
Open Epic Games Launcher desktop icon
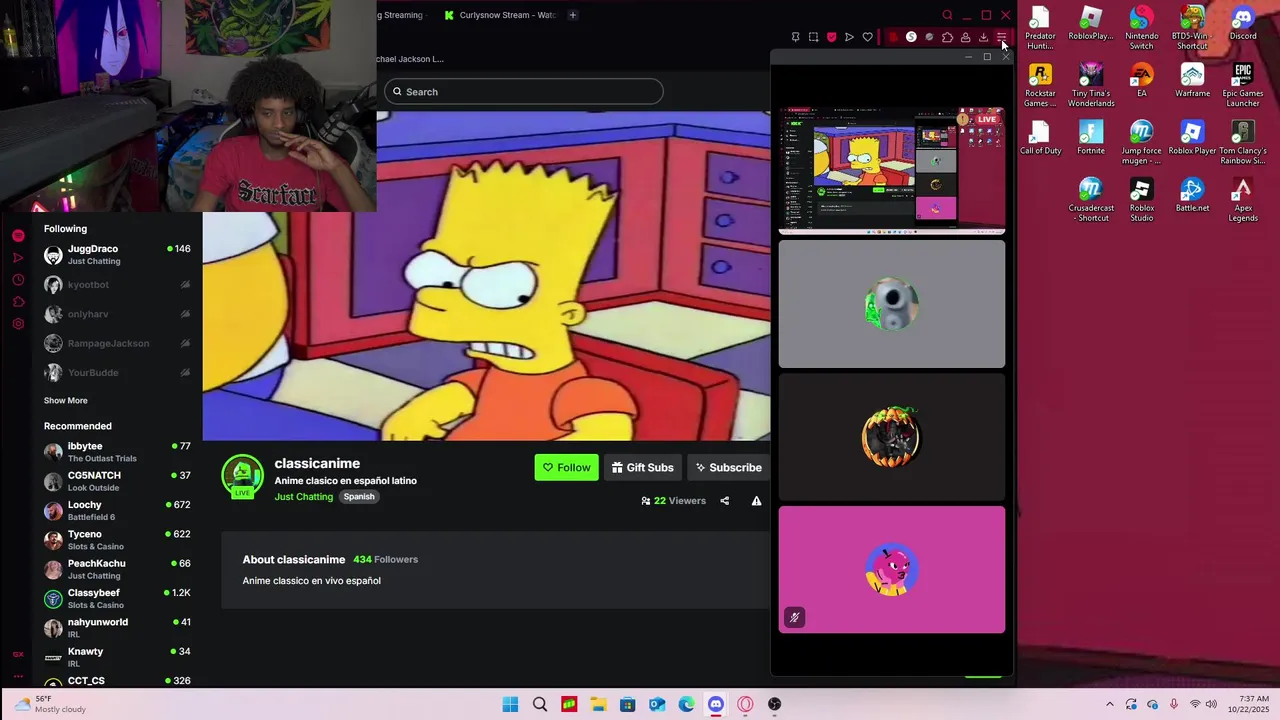tap(1243, 85)
